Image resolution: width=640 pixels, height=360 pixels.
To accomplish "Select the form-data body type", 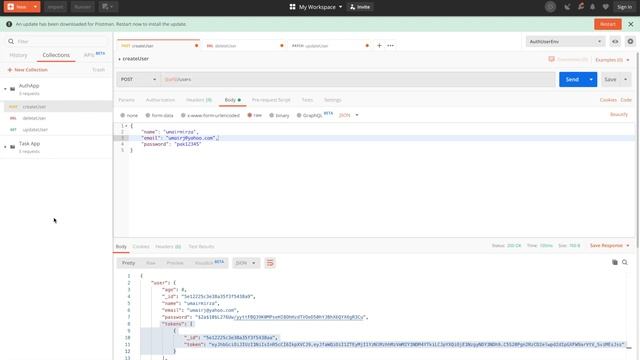I will [160, 116].
